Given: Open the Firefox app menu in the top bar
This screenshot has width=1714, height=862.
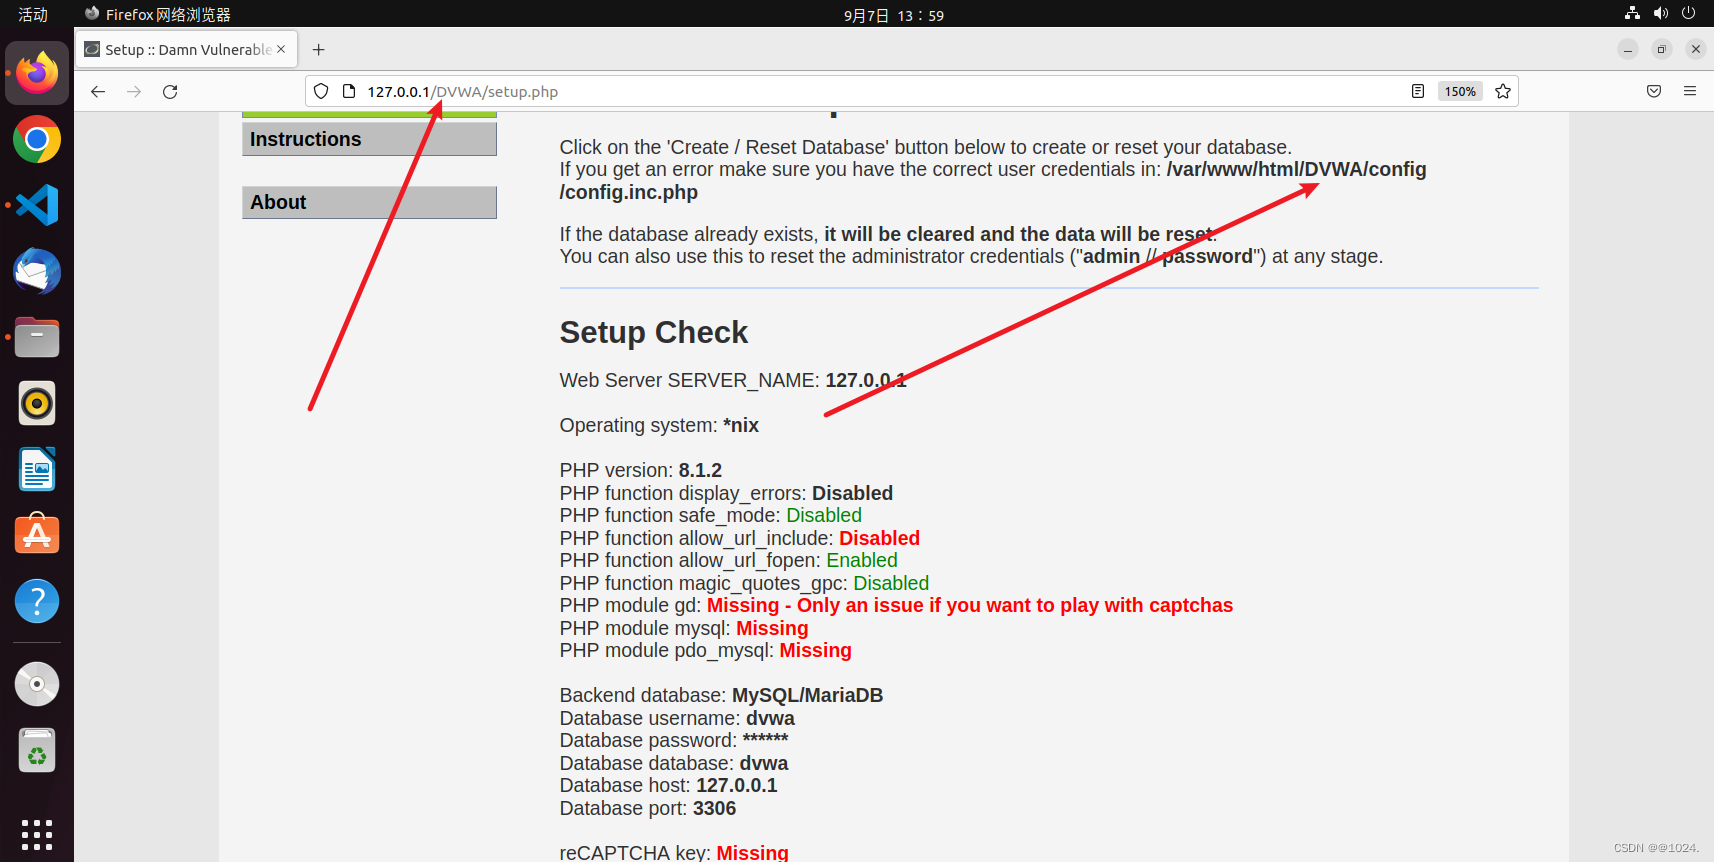Looking at the screenshot, I should pyautogui.click(x=158, y=14).
